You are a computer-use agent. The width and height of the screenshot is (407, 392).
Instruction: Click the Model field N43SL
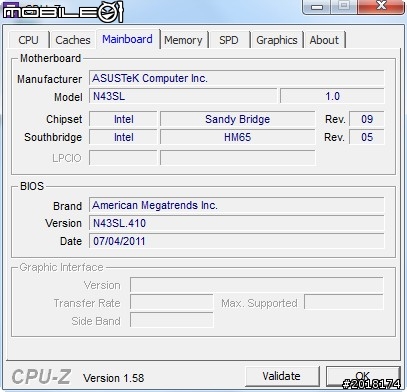(x=183, y=96)
